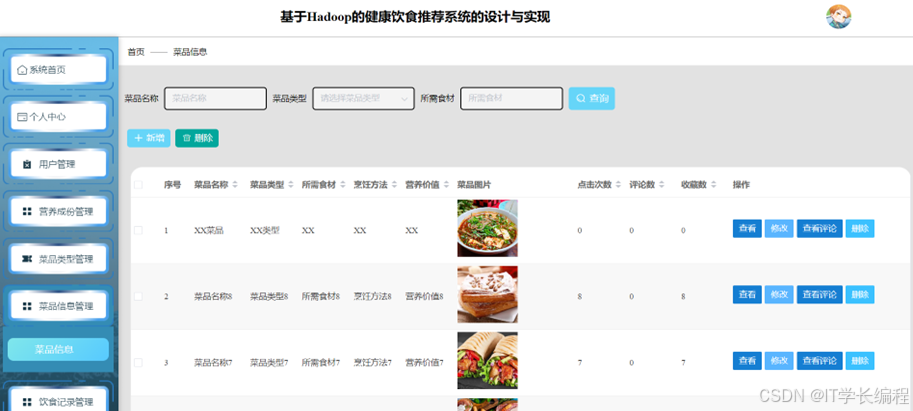Viewport: 913px width, 411px height.
Task: Open 系统首页 in sidebar
Action: [58, 70]
